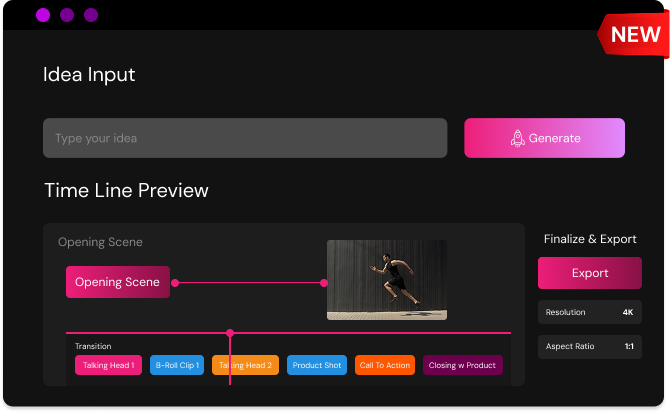Choose the Product Shot clip

(x=317, y=365)
